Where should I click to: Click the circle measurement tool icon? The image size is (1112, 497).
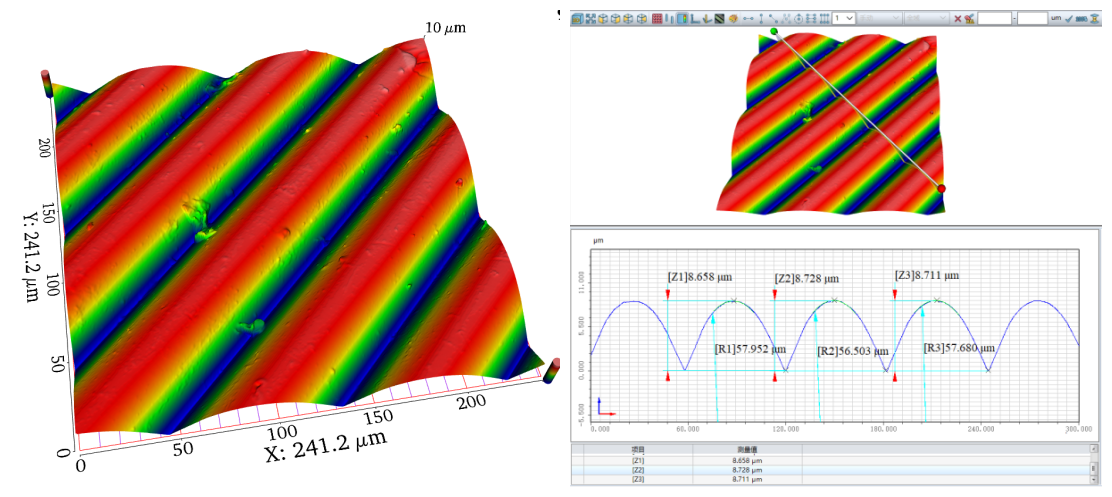tap(798, 18)
